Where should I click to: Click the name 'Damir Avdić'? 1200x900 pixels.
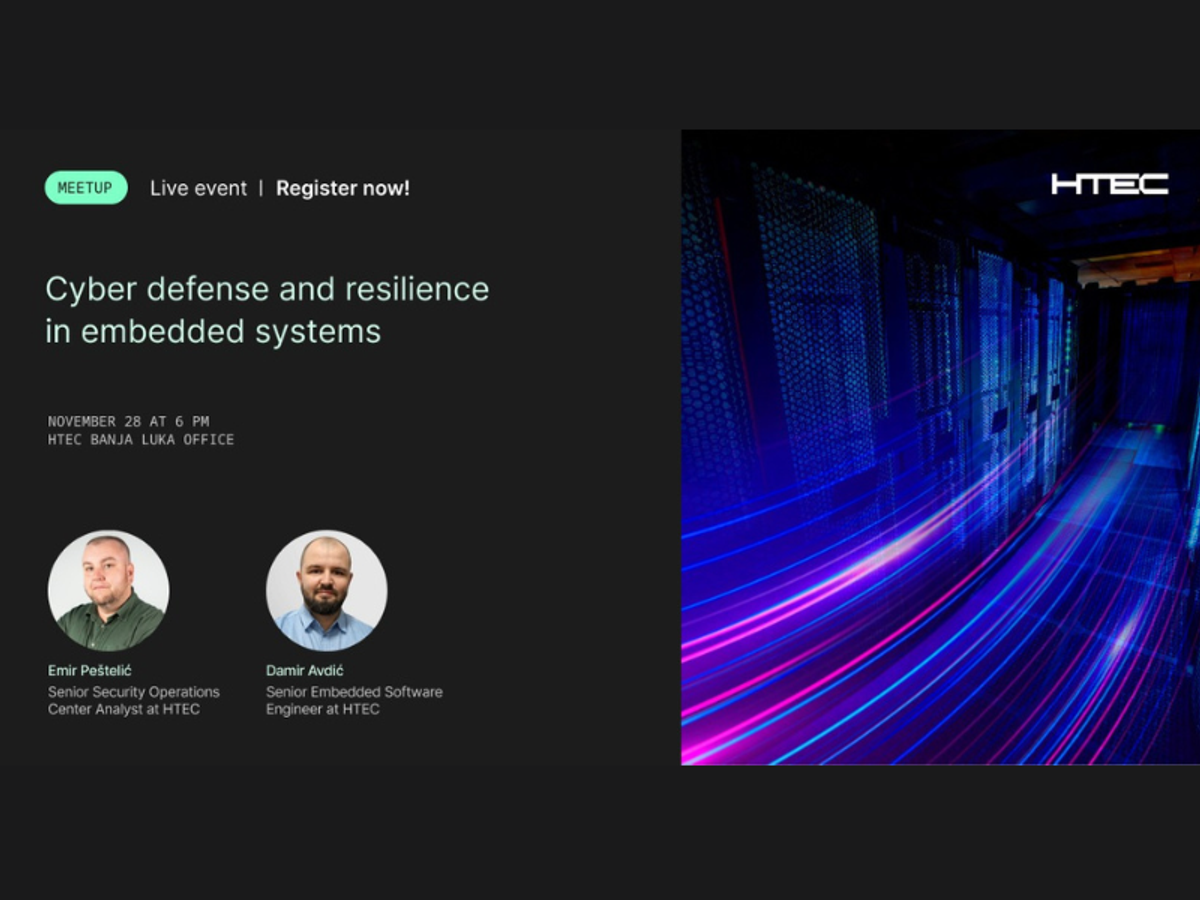pos(304,670)
